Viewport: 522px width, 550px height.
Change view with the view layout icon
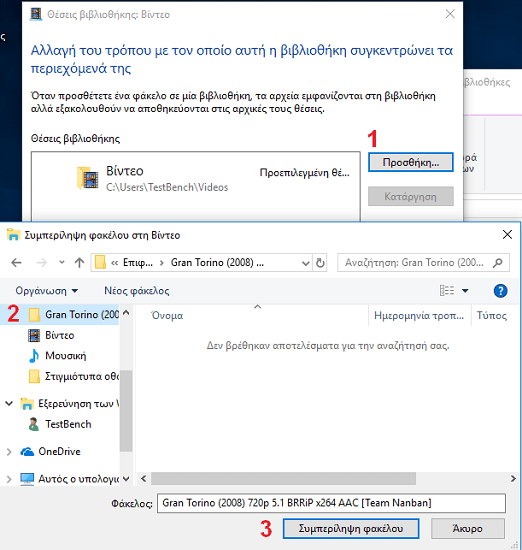coord(447,291)
